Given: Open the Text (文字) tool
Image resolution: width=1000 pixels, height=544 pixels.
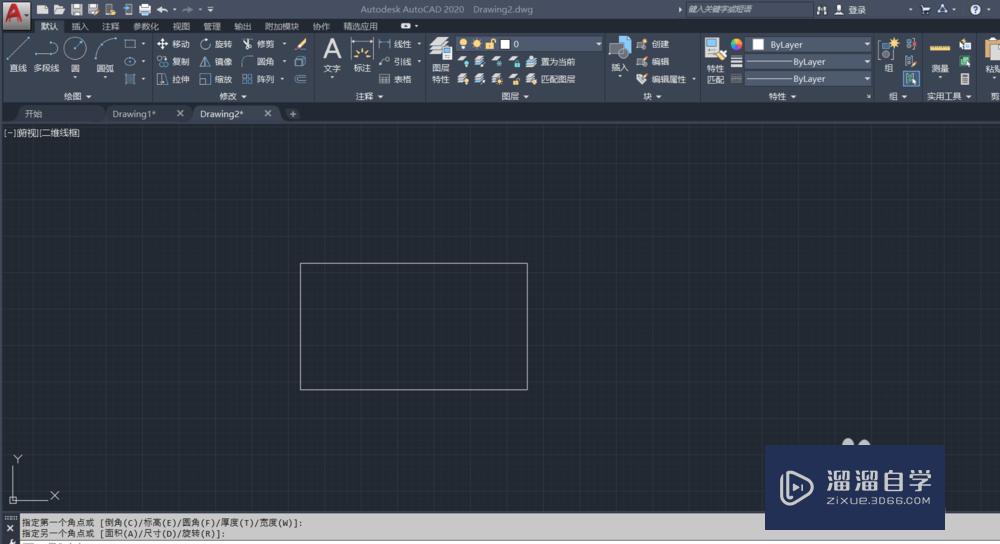Looking at the screenshot, I should tap(332, 55).
